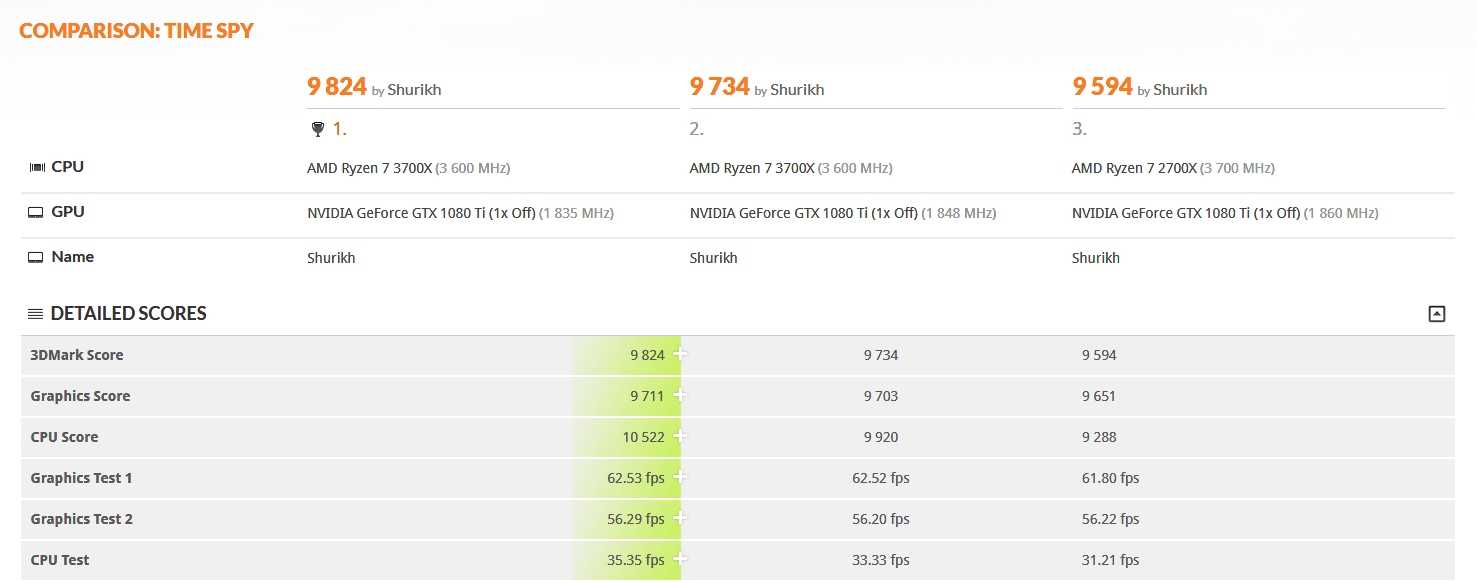Open Shurikh profile beside 9 734 score
The image size is (1477, 582).
click(x=797, y=90)
